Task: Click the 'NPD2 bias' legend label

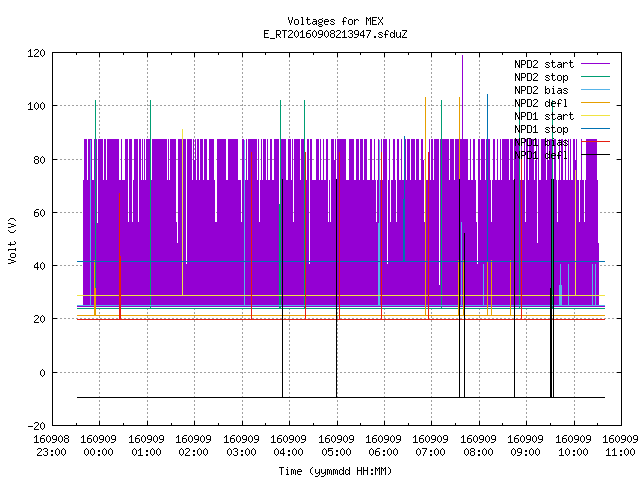Action: [541, 90]
